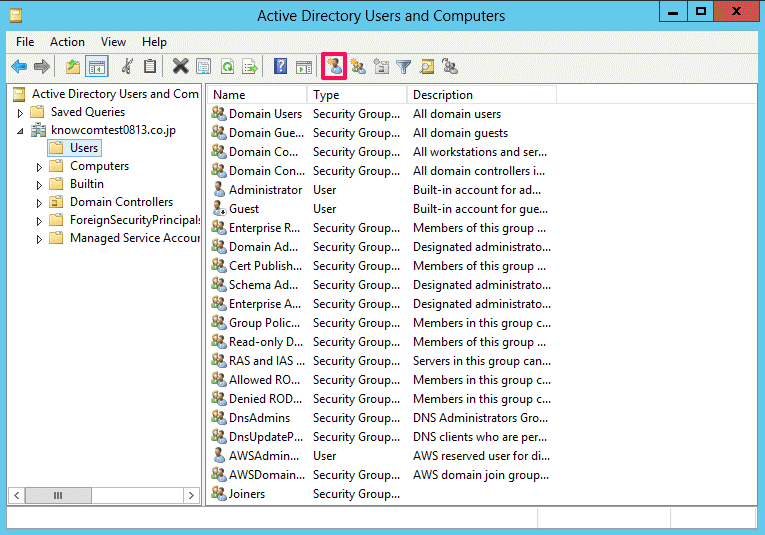765x535 pixels.
Task: Select the Schema Ad... group row
Action: [x=381, y=285]
